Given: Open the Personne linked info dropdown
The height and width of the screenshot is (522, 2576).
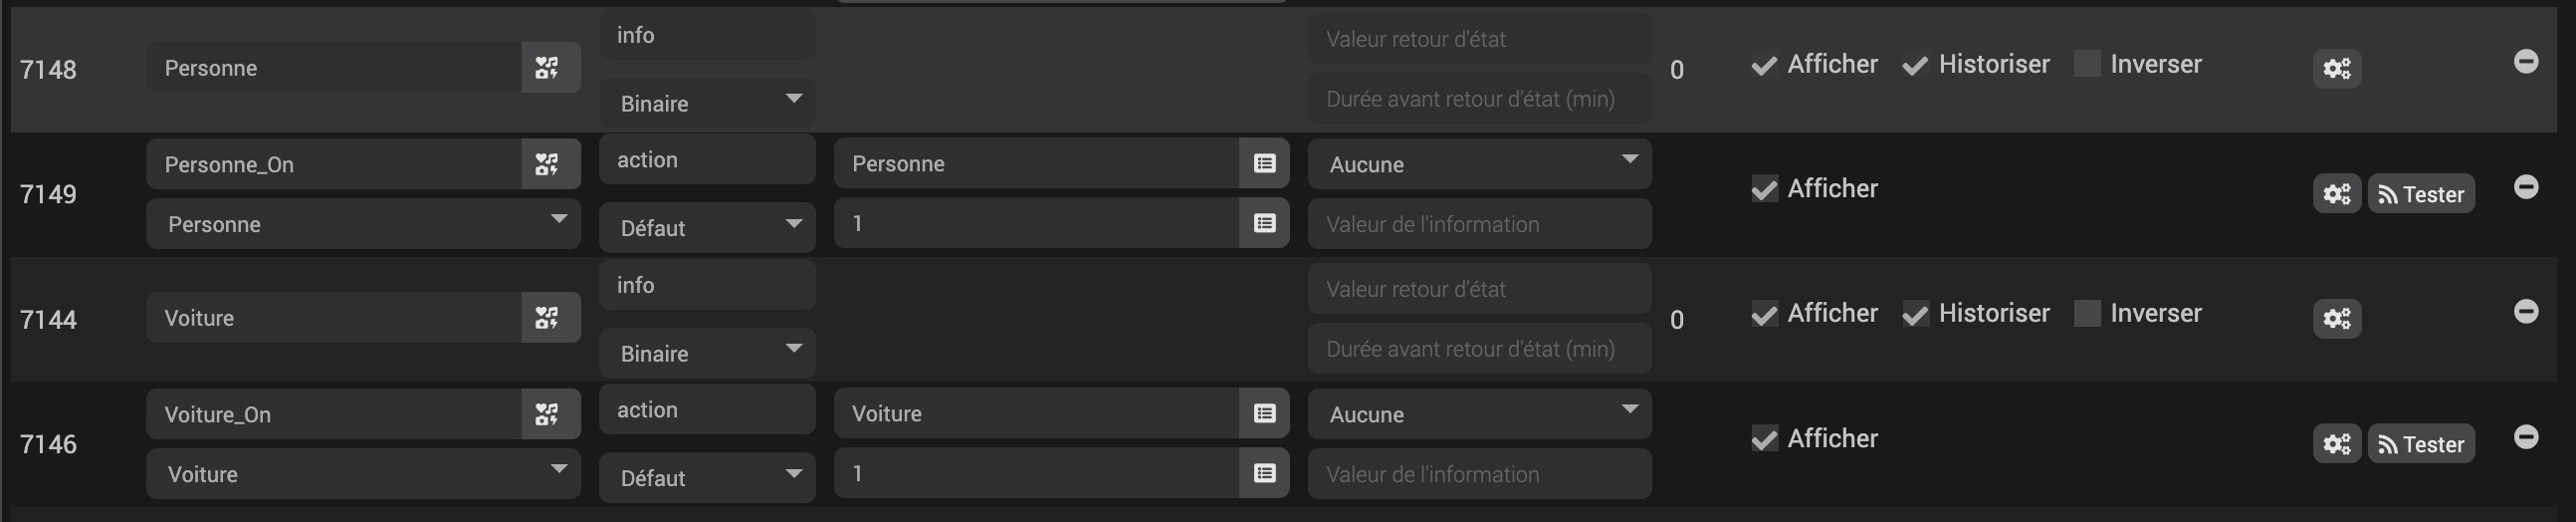Looking at the screenshot, I should pos(363,224).
